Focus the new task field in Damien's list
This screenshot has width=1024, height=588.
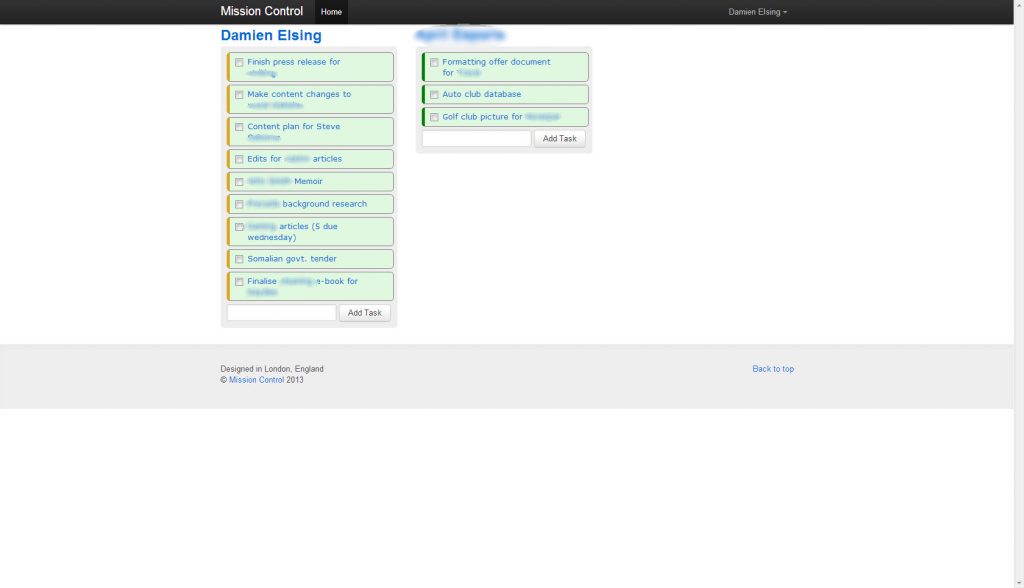(x=281, y=313)
